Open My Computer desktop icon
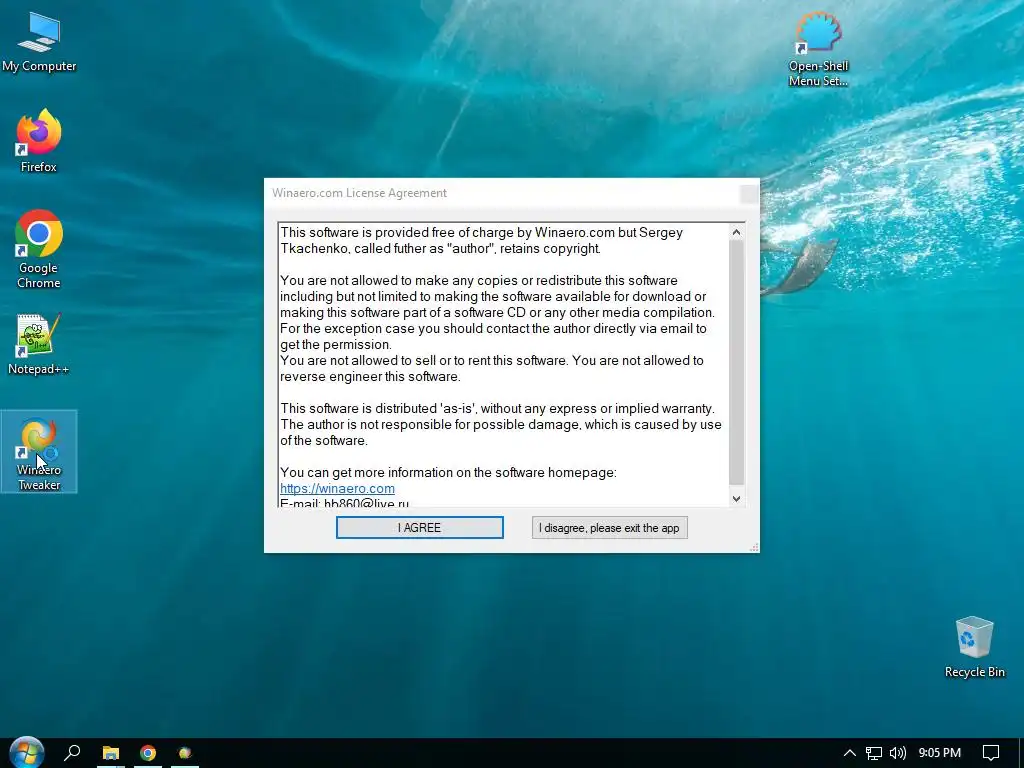Image resolution: width=1024 pixels, height=768 pixels. (x=39, y=41)
